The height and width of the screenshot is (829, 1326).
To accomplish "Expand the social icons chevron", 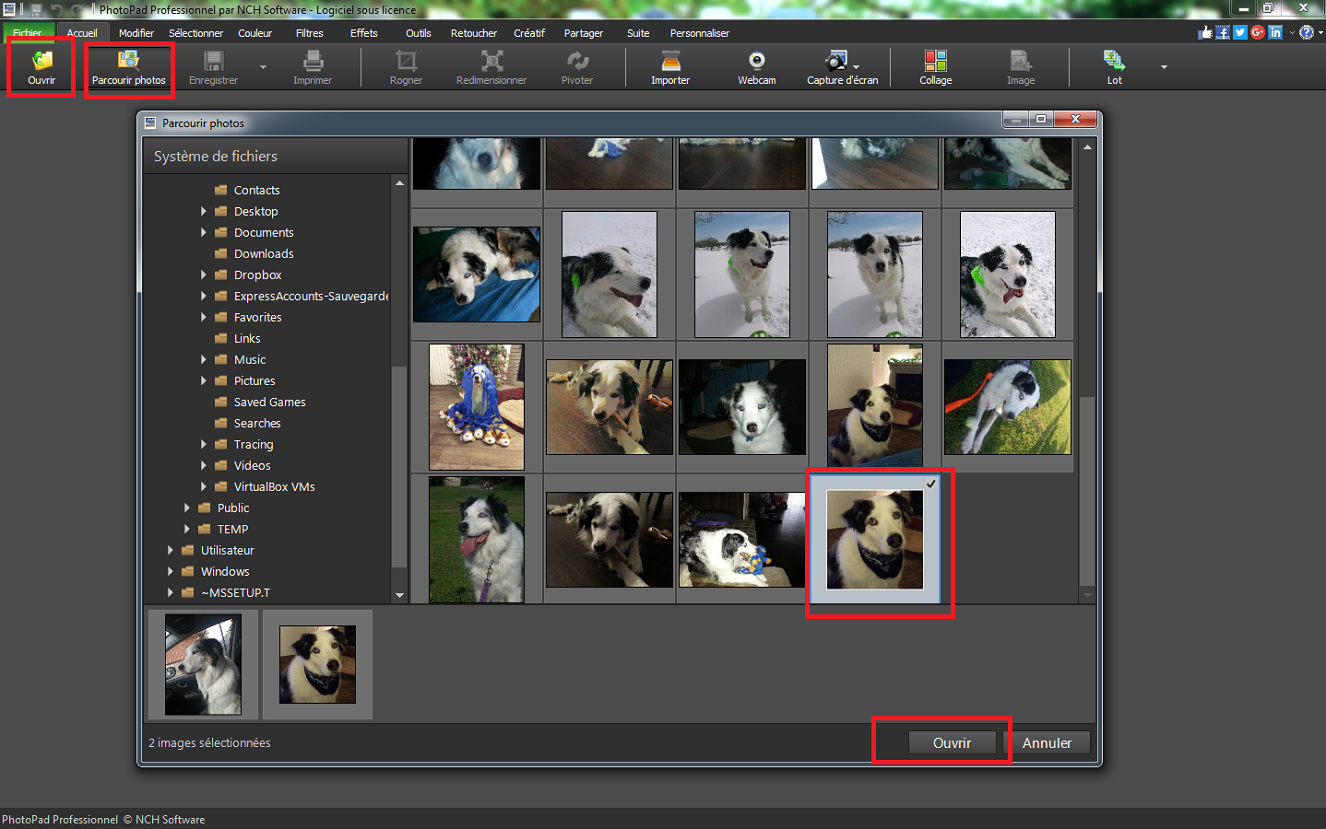I will click(x=1292, y=33).
